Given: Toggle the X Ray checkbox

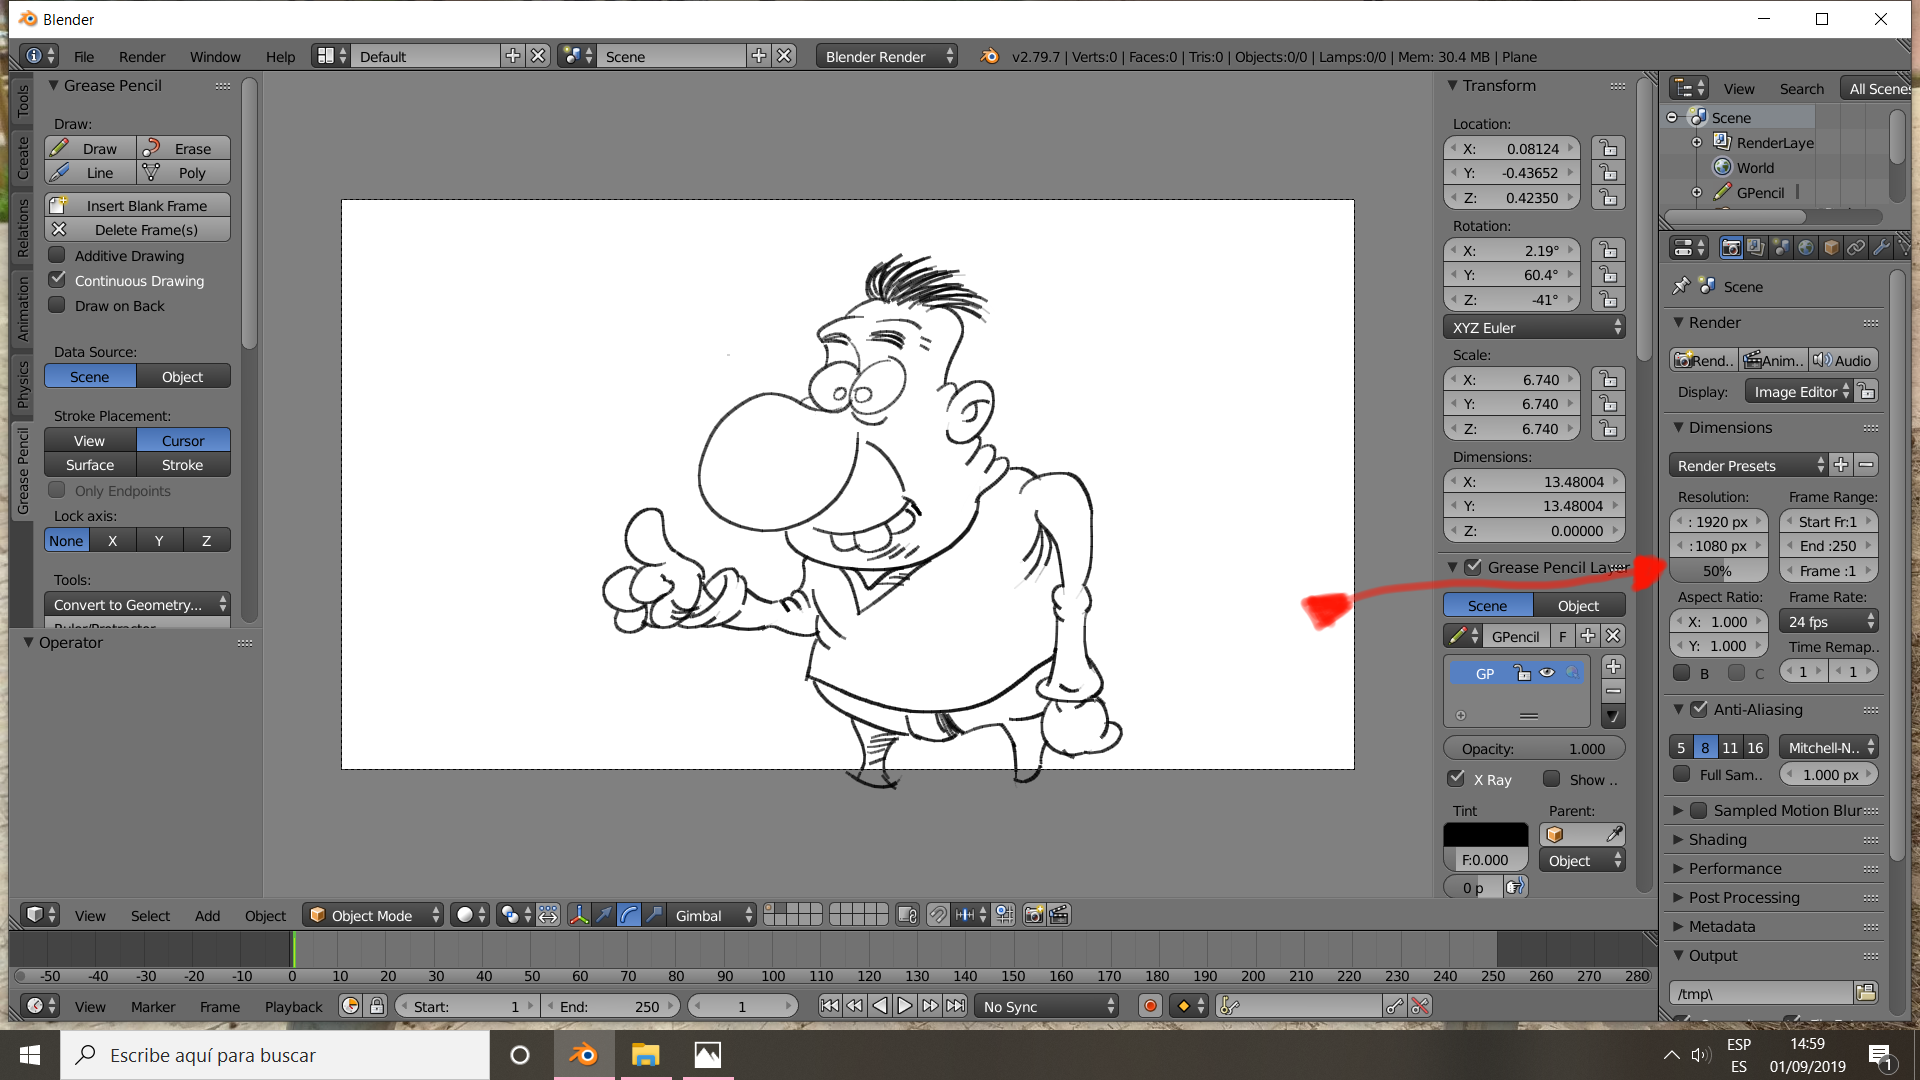Looking at the screenshot, I should click(1457, 778).
